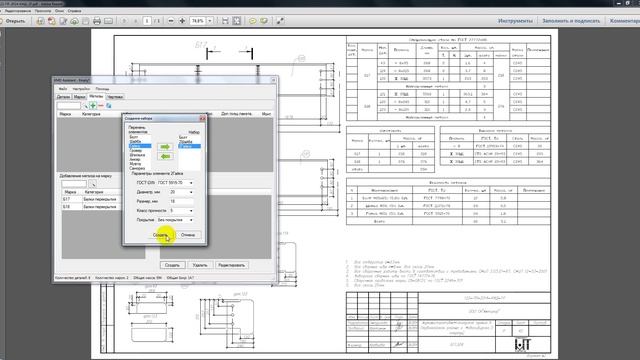
Task: Open the Настройки menu in KMD Assistant
Action: tap(81, 89)
